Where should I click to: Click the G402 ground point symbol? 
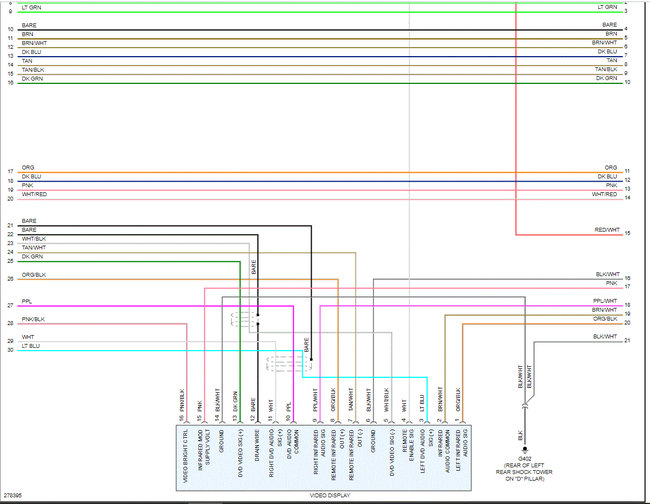pyautogui.click(x=524, y=449)
